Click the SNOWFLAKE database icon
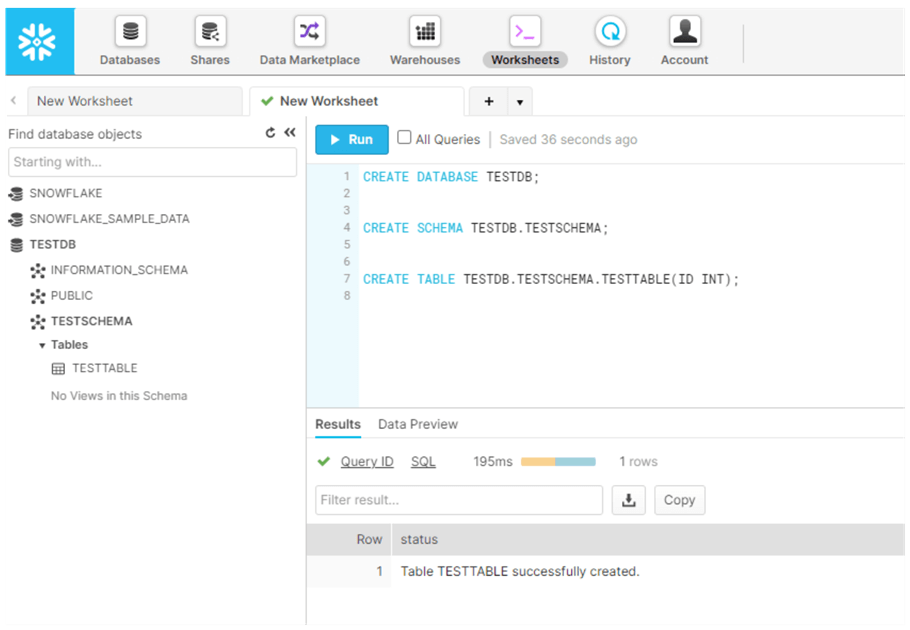The width and height of the screenshot is (910, 630). pyautogui.click(x=16, y=194)
